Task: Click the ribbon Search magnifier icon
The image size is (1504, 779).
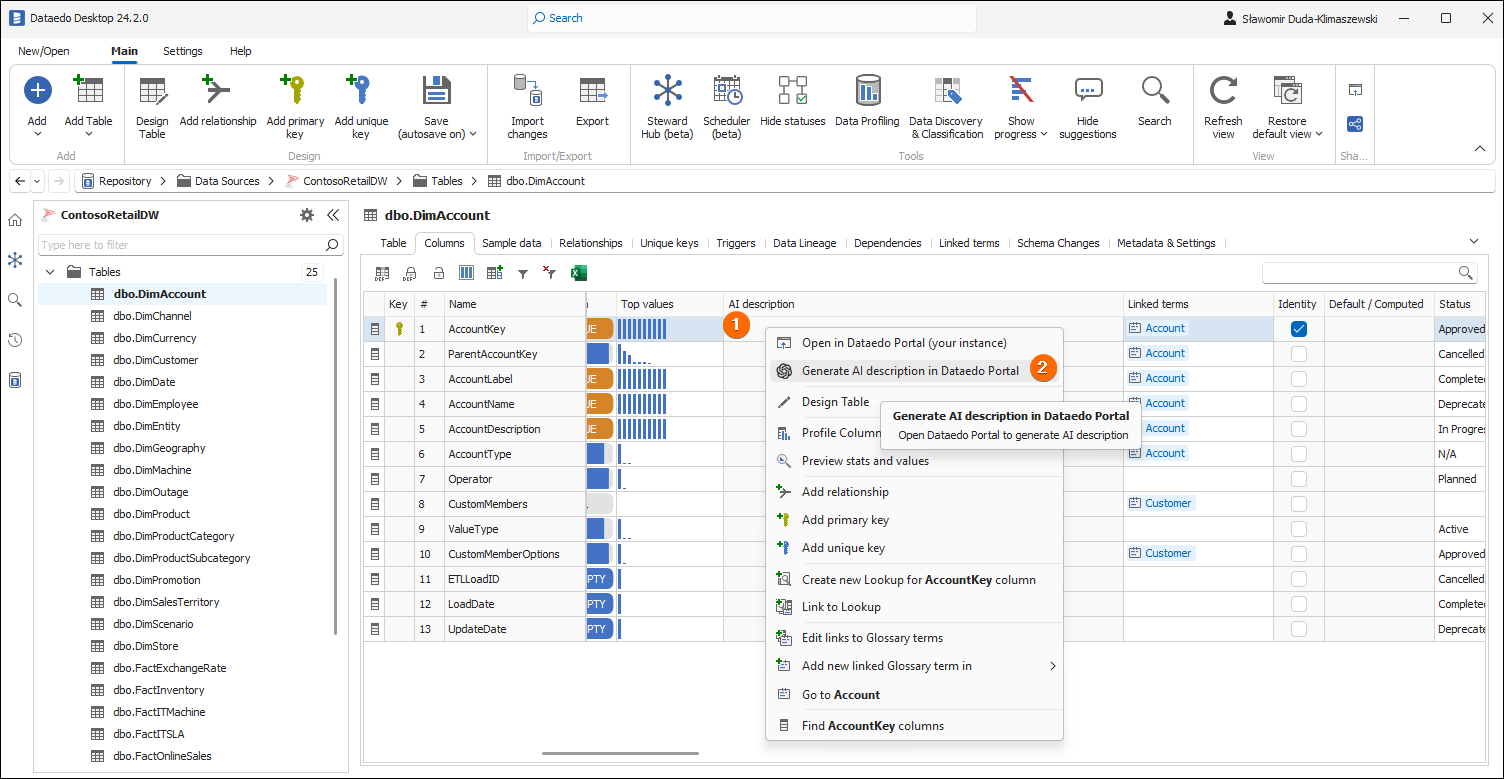Action: point(1155,91)
